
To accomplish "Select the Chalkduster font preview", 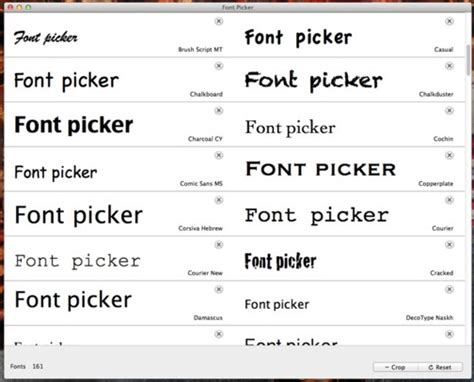I will (314, 81).
